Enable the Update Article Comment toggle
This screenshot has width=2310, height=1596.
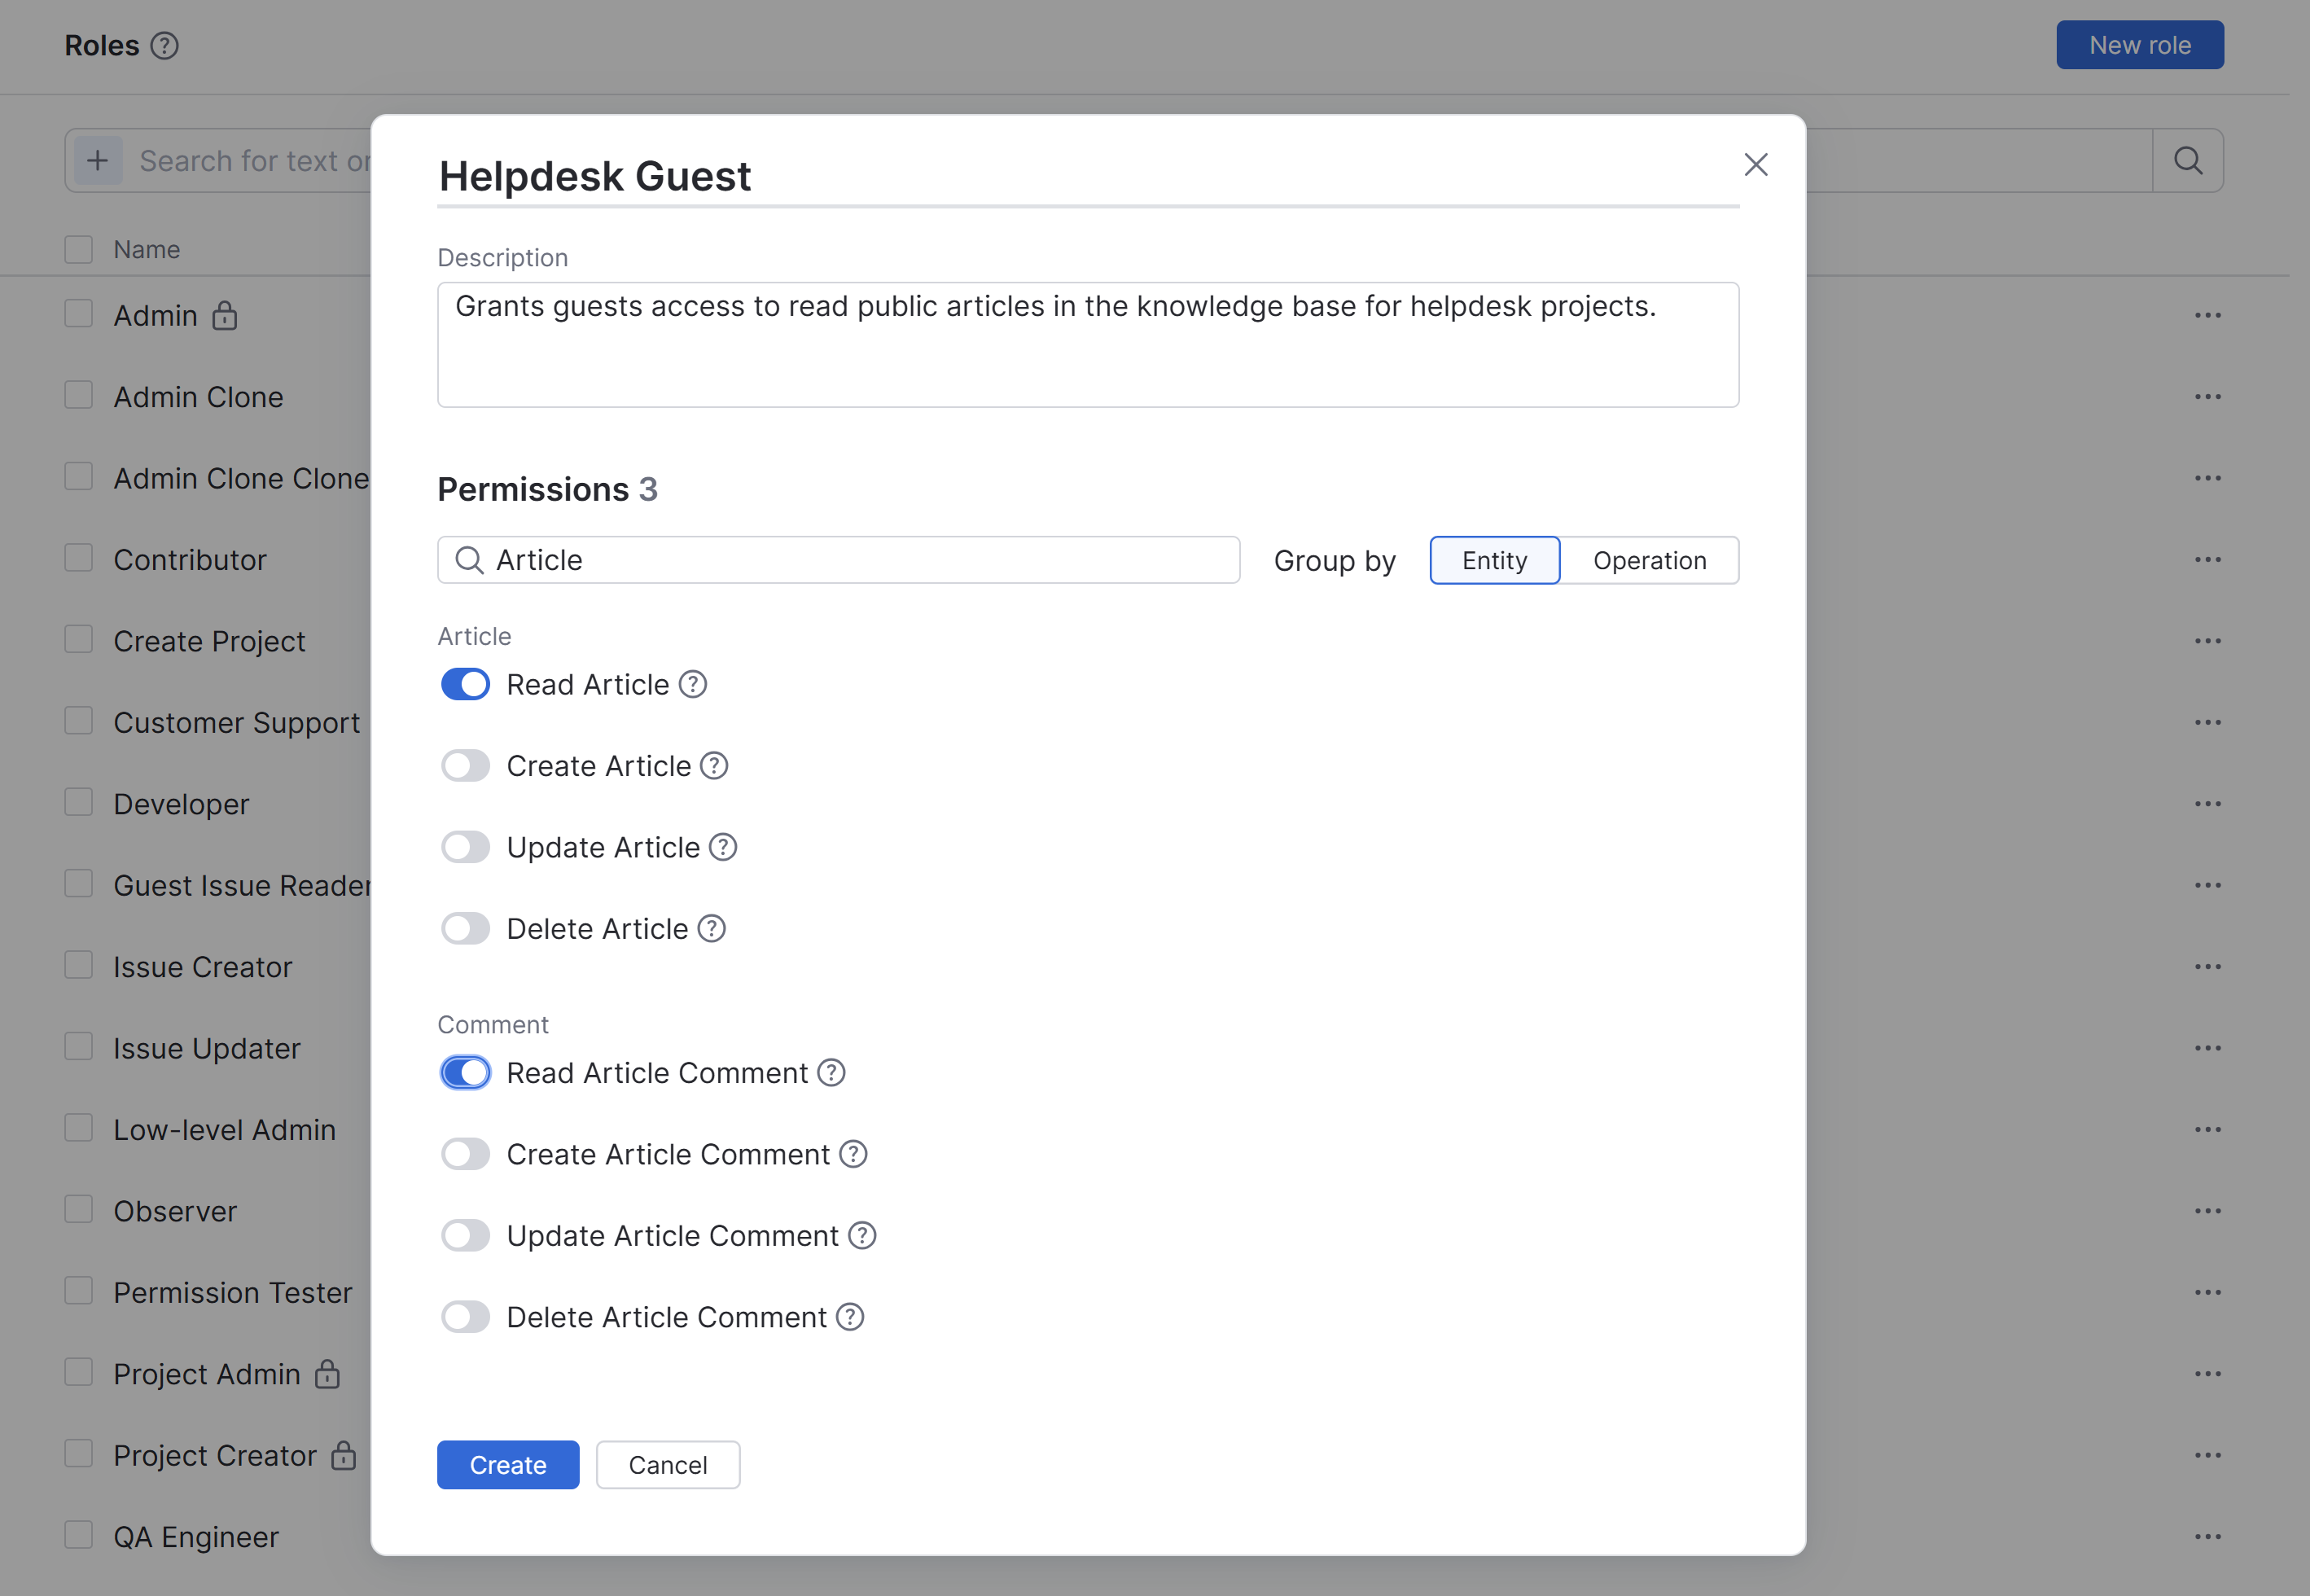pos(465,1236)
